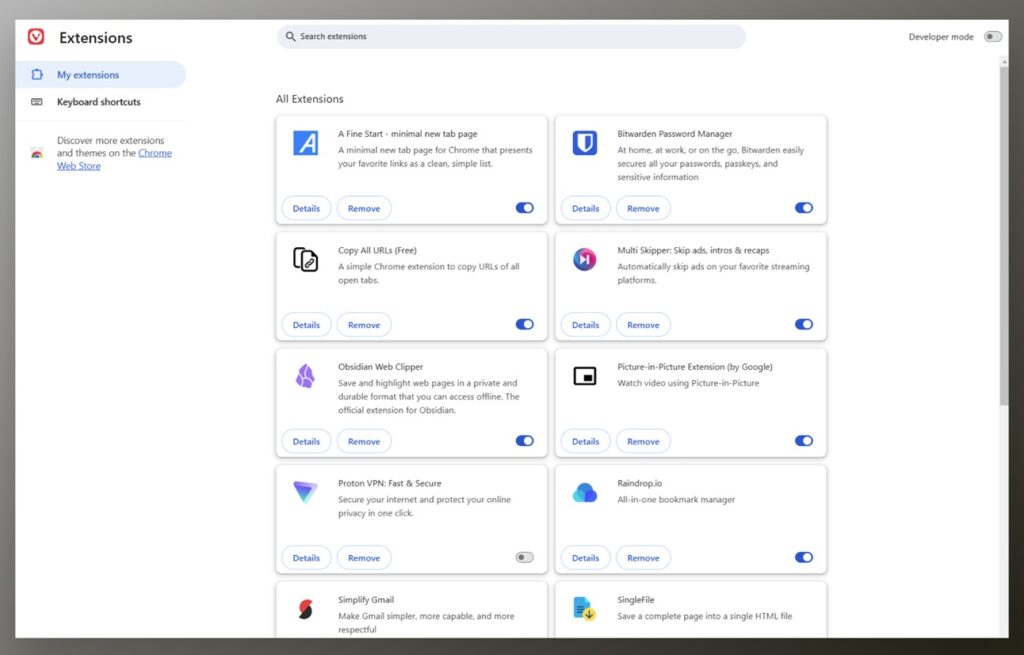Remove the Proton VPN extension
Screen dimensions: 1024x655
[364, 558]
